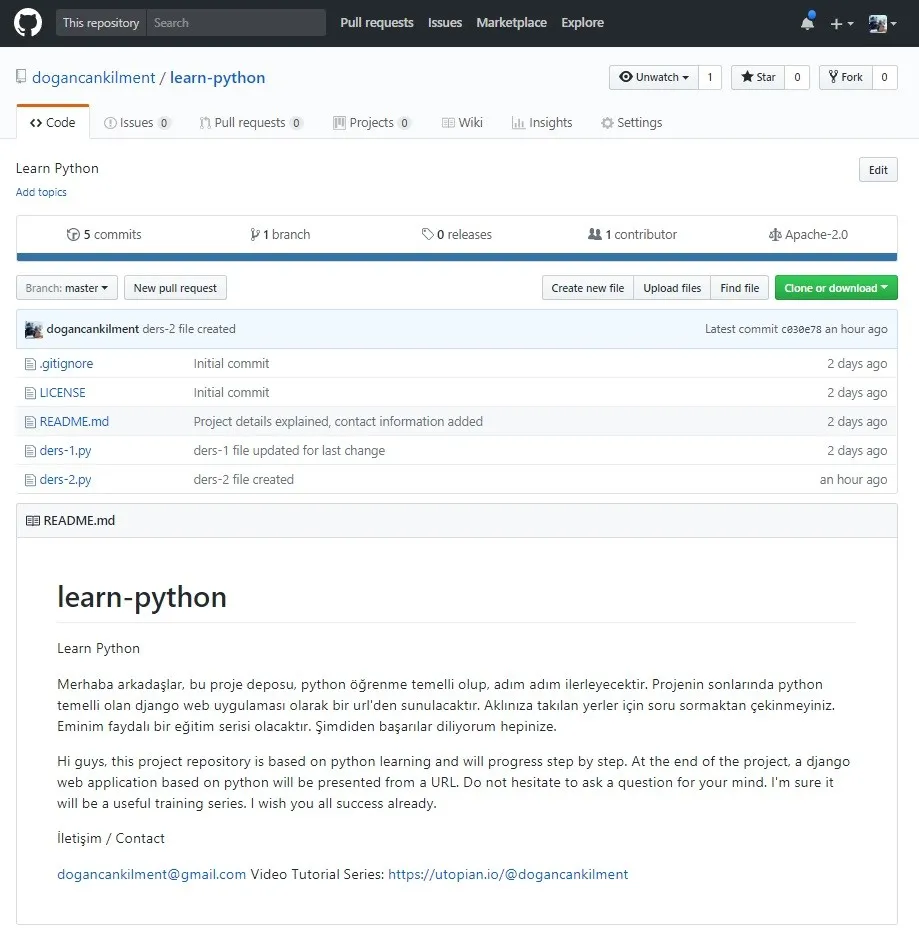Open the stargazers count next to Star
Viewport: 919px width, 939px height.
[797, 77]
